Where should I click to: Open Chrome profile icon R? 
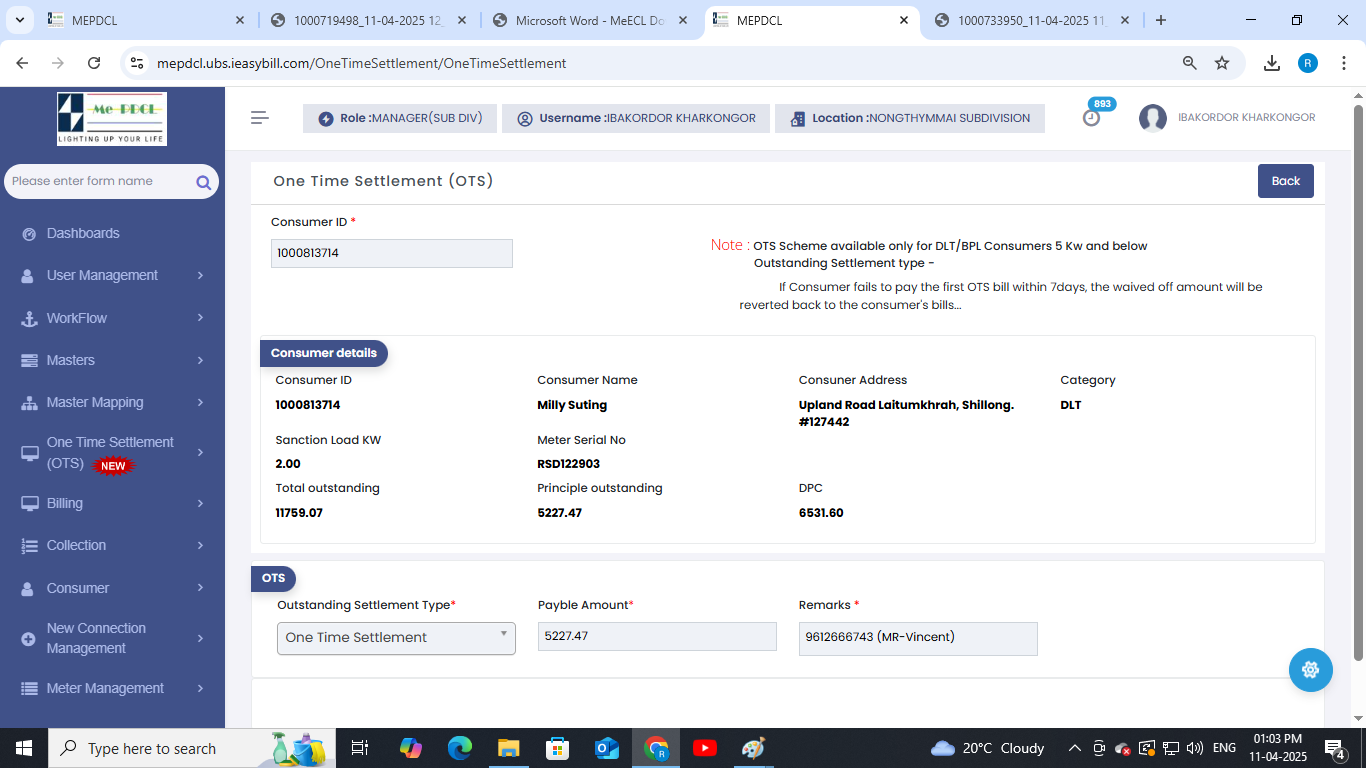pos(1308,63)
